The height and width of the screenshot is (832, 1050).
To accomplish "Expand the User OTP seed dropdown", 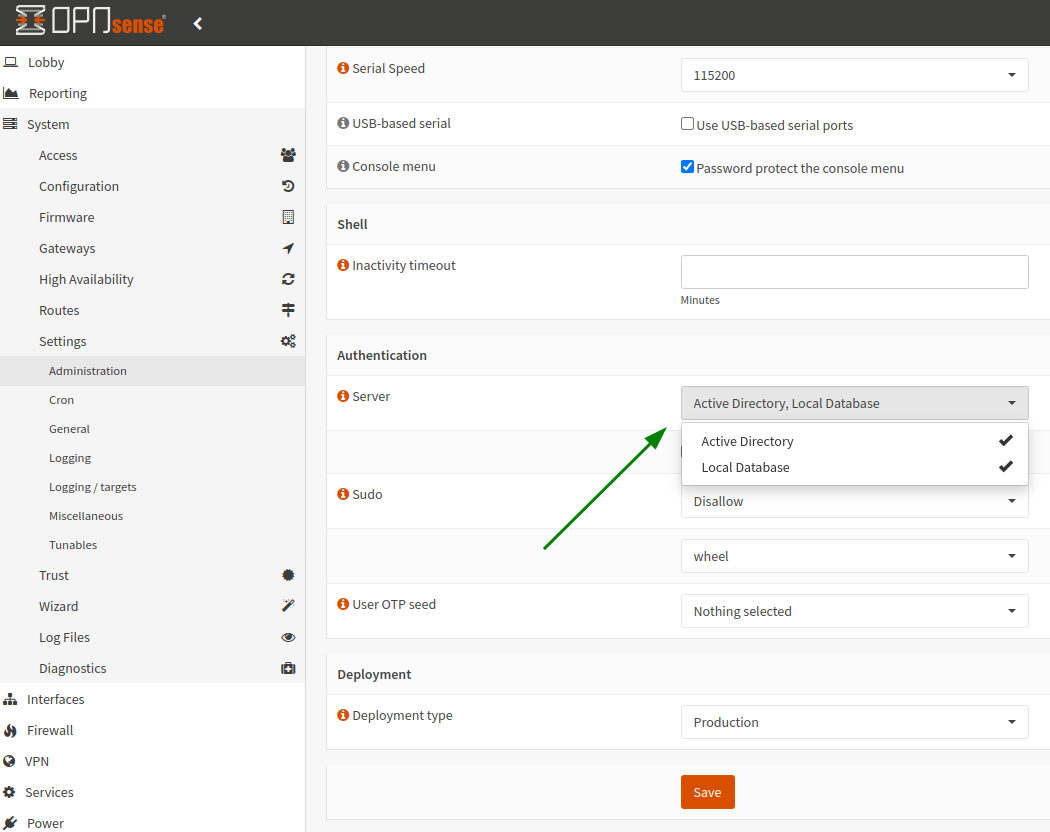I will [x=854, y=611].
